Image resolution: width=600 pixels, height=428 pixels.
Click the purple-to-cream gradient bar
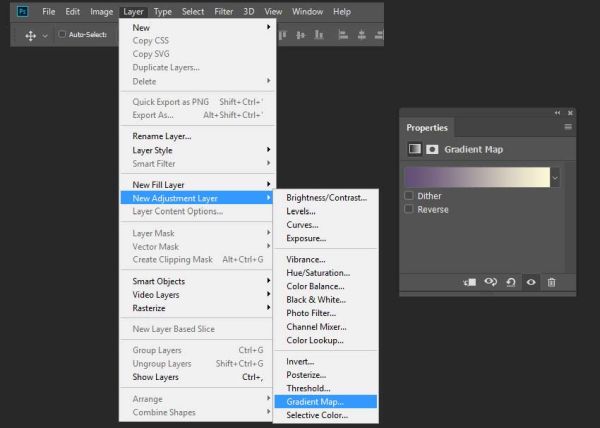coord(477,177)
